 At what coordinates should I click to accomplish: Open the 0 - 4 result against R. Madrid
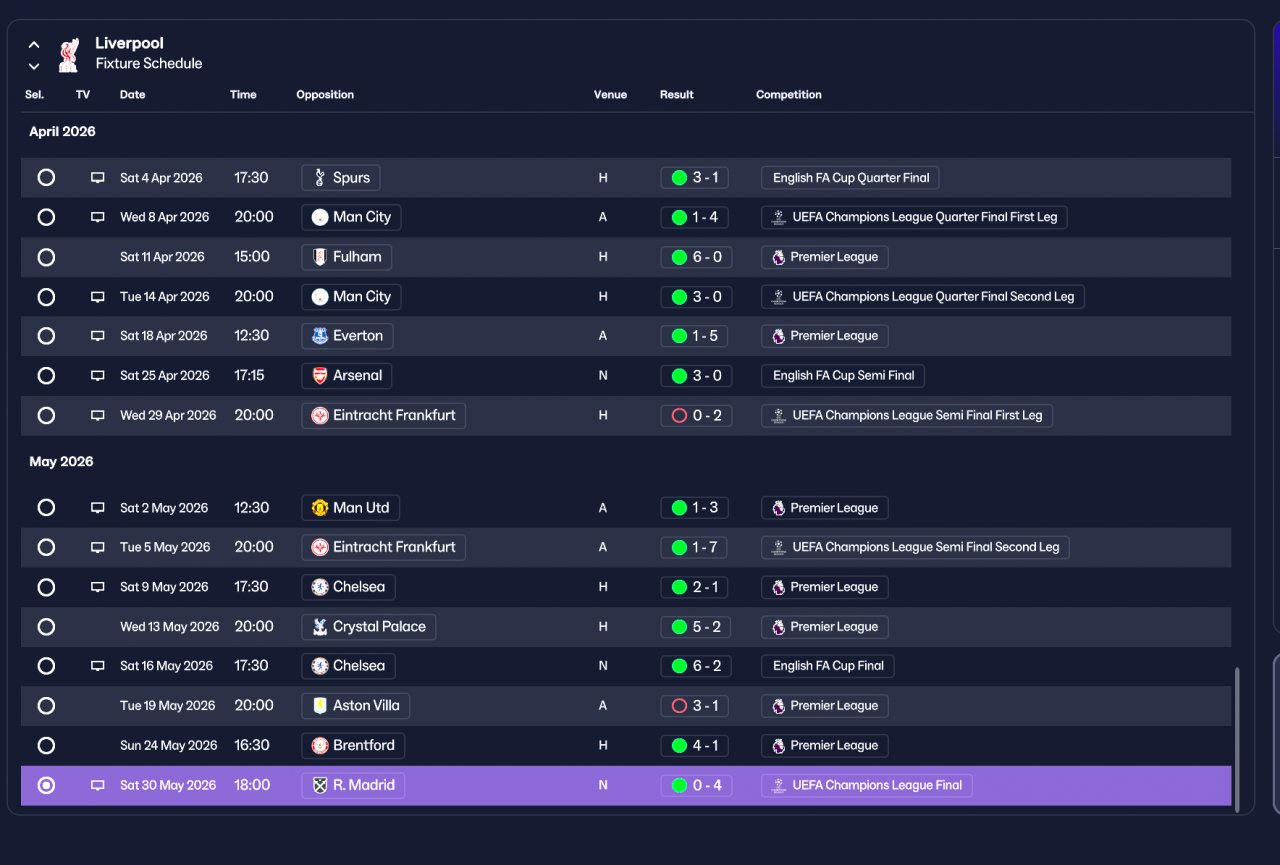tap(696, 786)
